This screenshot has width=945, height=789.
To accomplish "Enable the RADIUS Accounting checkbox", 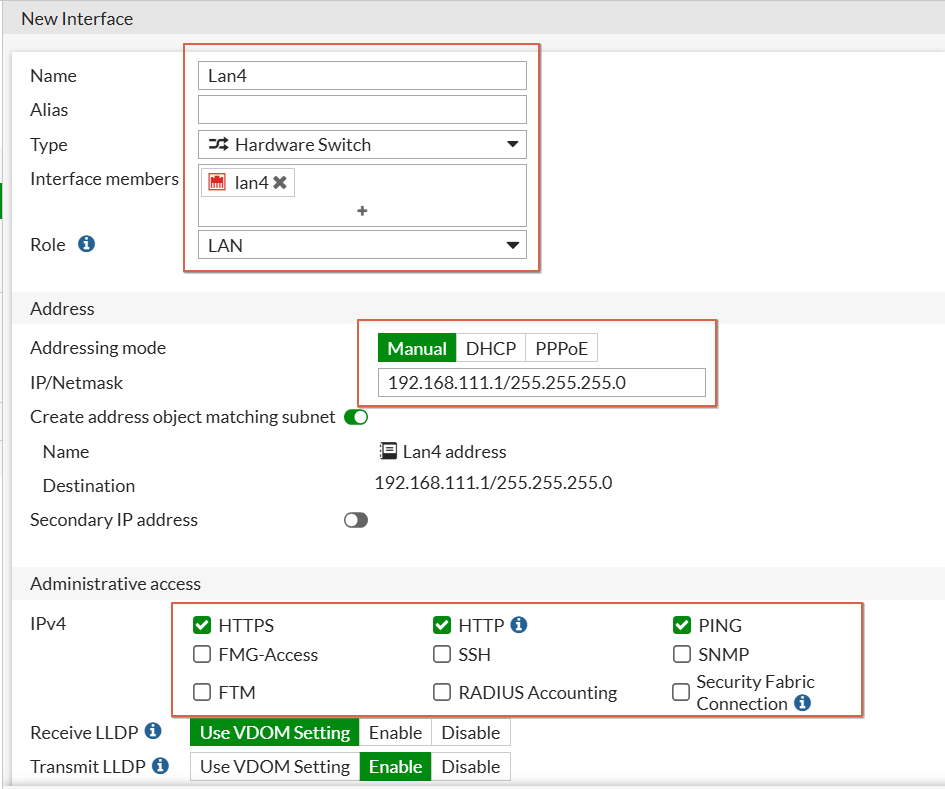I will (x=442, y=692).
